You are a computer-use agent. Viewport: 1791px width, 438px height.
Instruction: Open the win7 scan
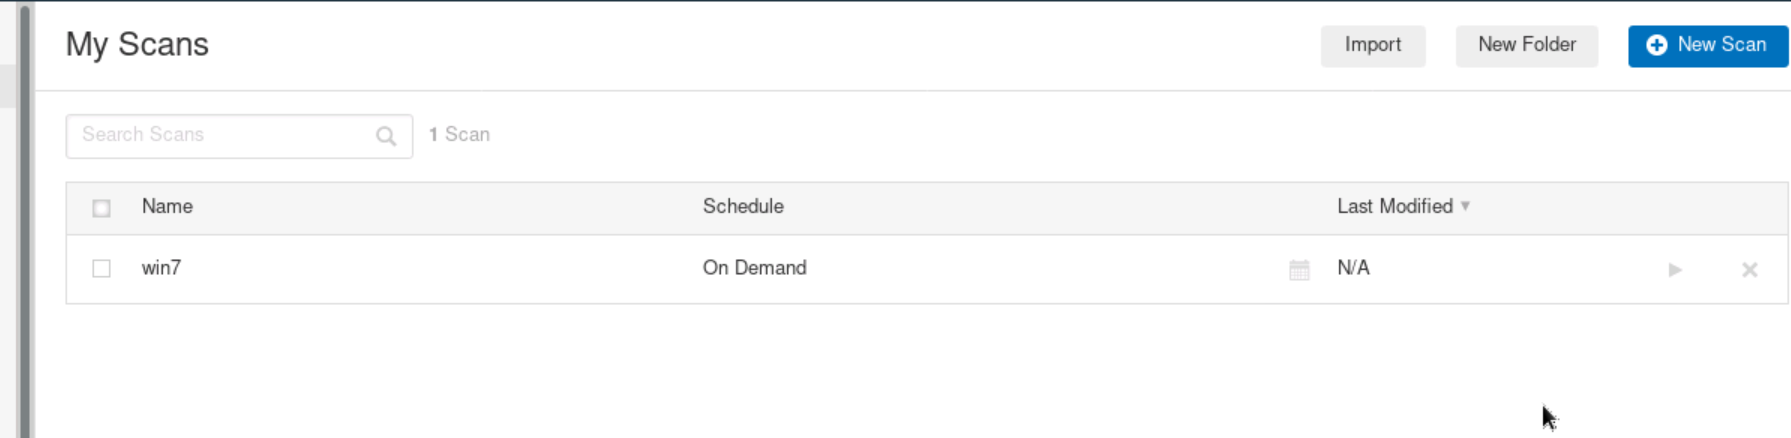coord(161,268)
